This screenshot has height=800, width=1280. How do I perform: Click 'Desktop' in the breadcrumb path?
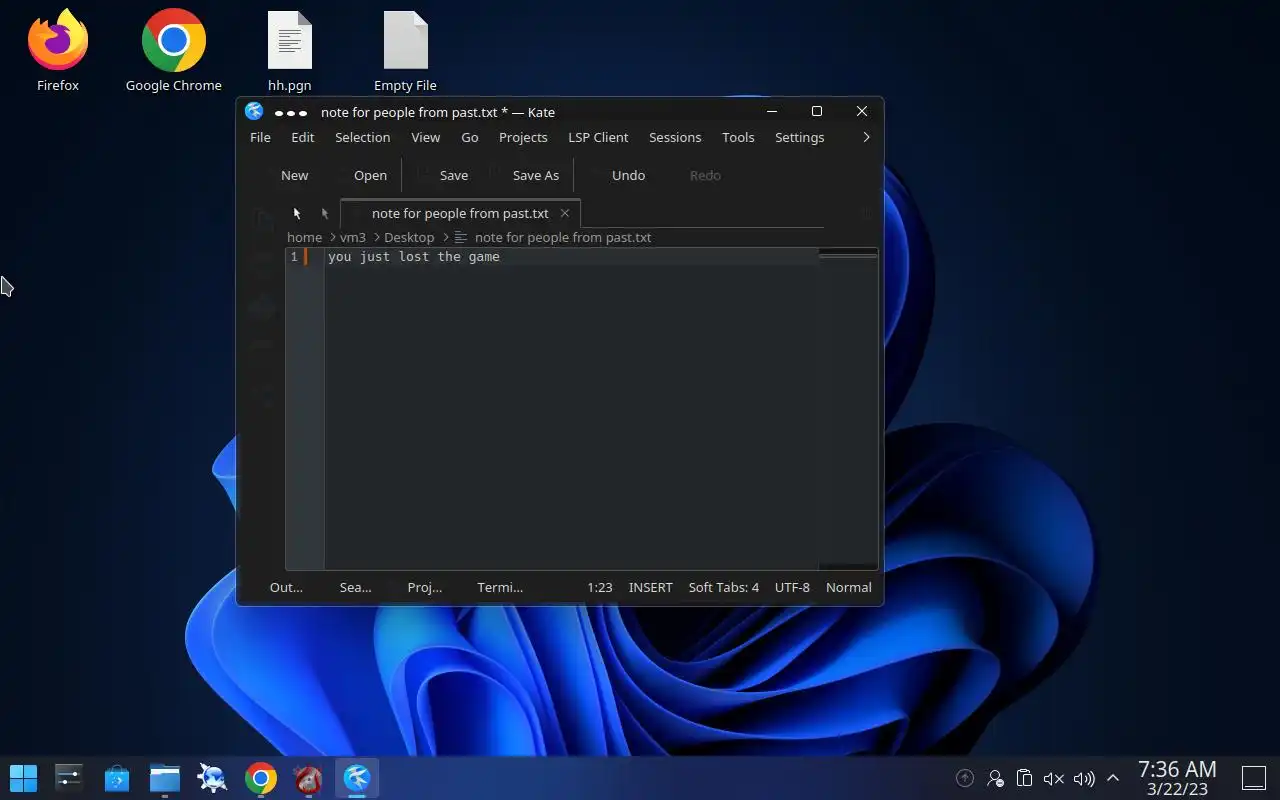[409, 237]
